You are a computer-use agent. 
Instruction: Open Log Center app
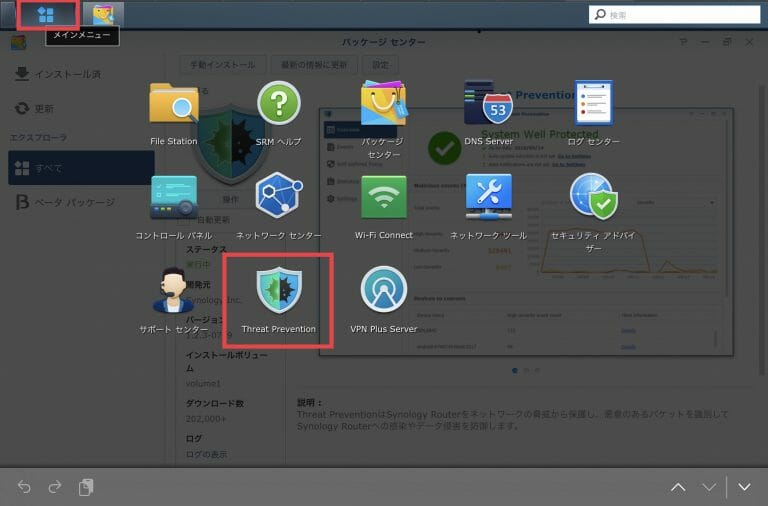[x=593, y=113]
